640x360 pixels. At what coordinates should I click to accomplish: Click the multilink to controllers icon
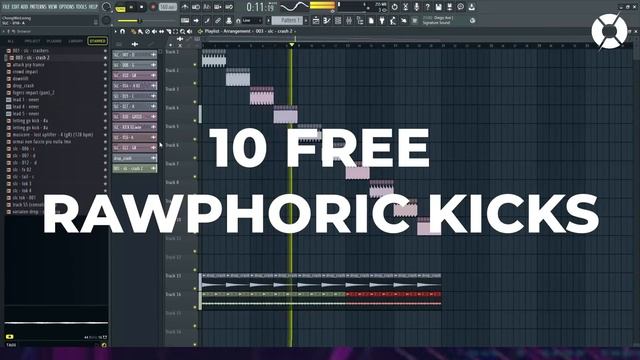click(229, 20)
